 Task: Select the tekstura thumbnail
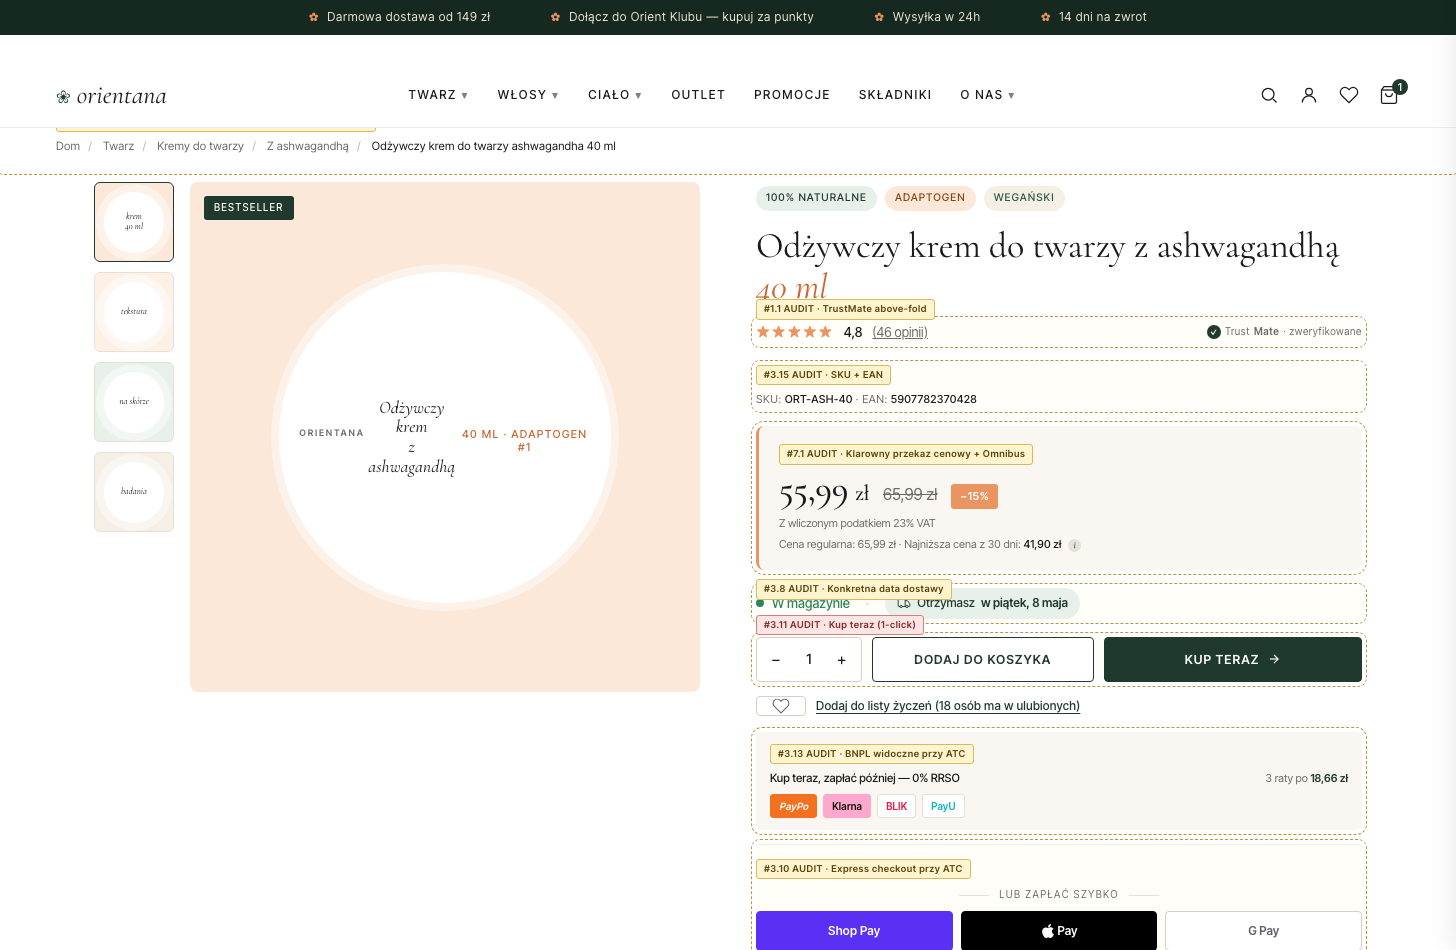(134, 312)
